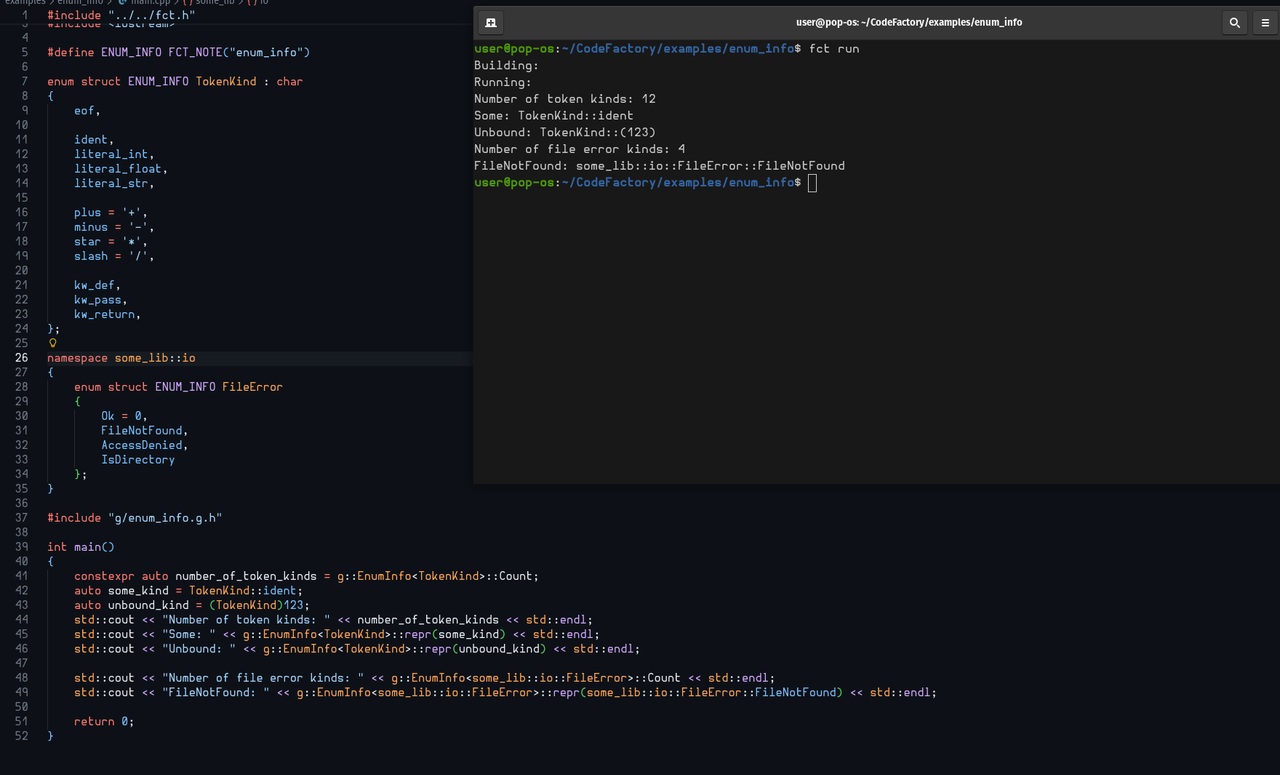Click the cout "Some: " line in the editor
The width and height of the screenshot is (1280, 775).
pos(337,634)
